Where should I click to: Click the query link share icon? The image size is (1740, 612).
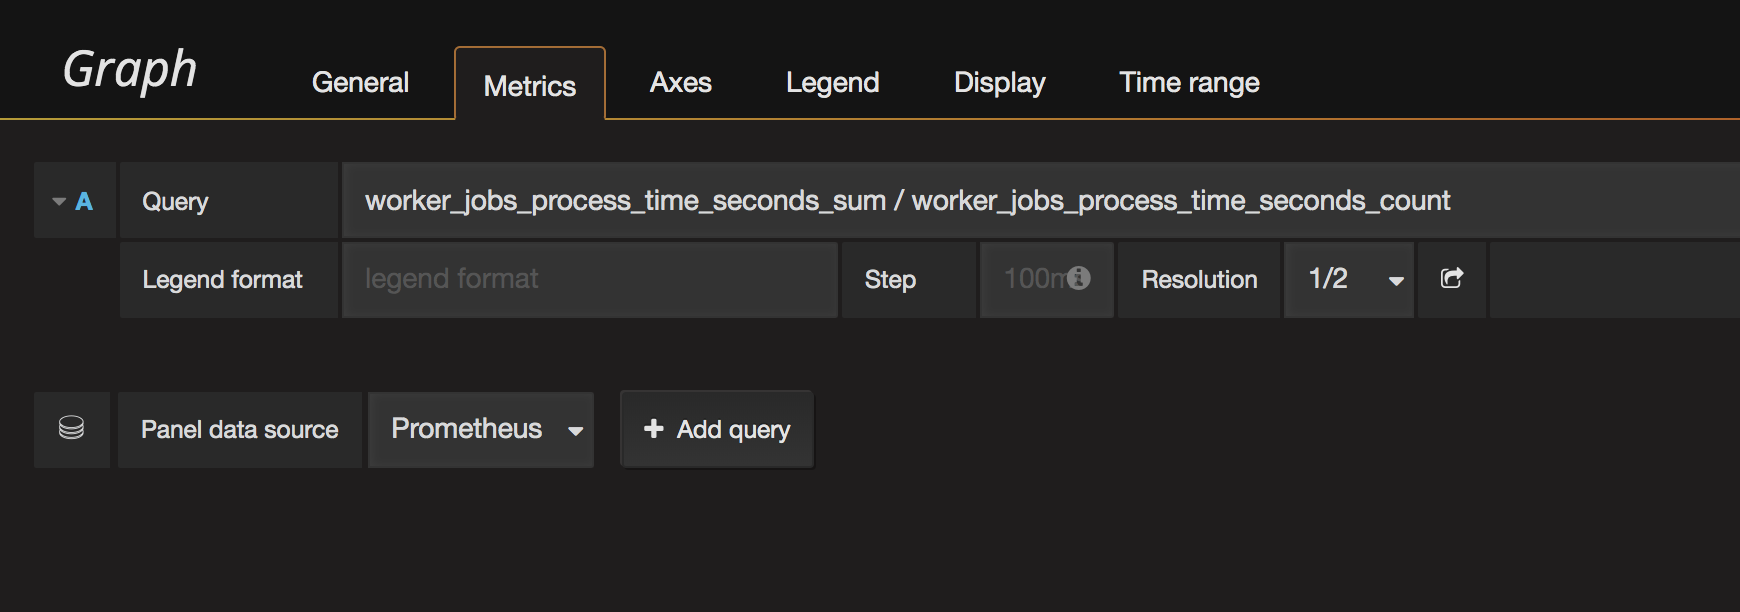click(1452, 279)
